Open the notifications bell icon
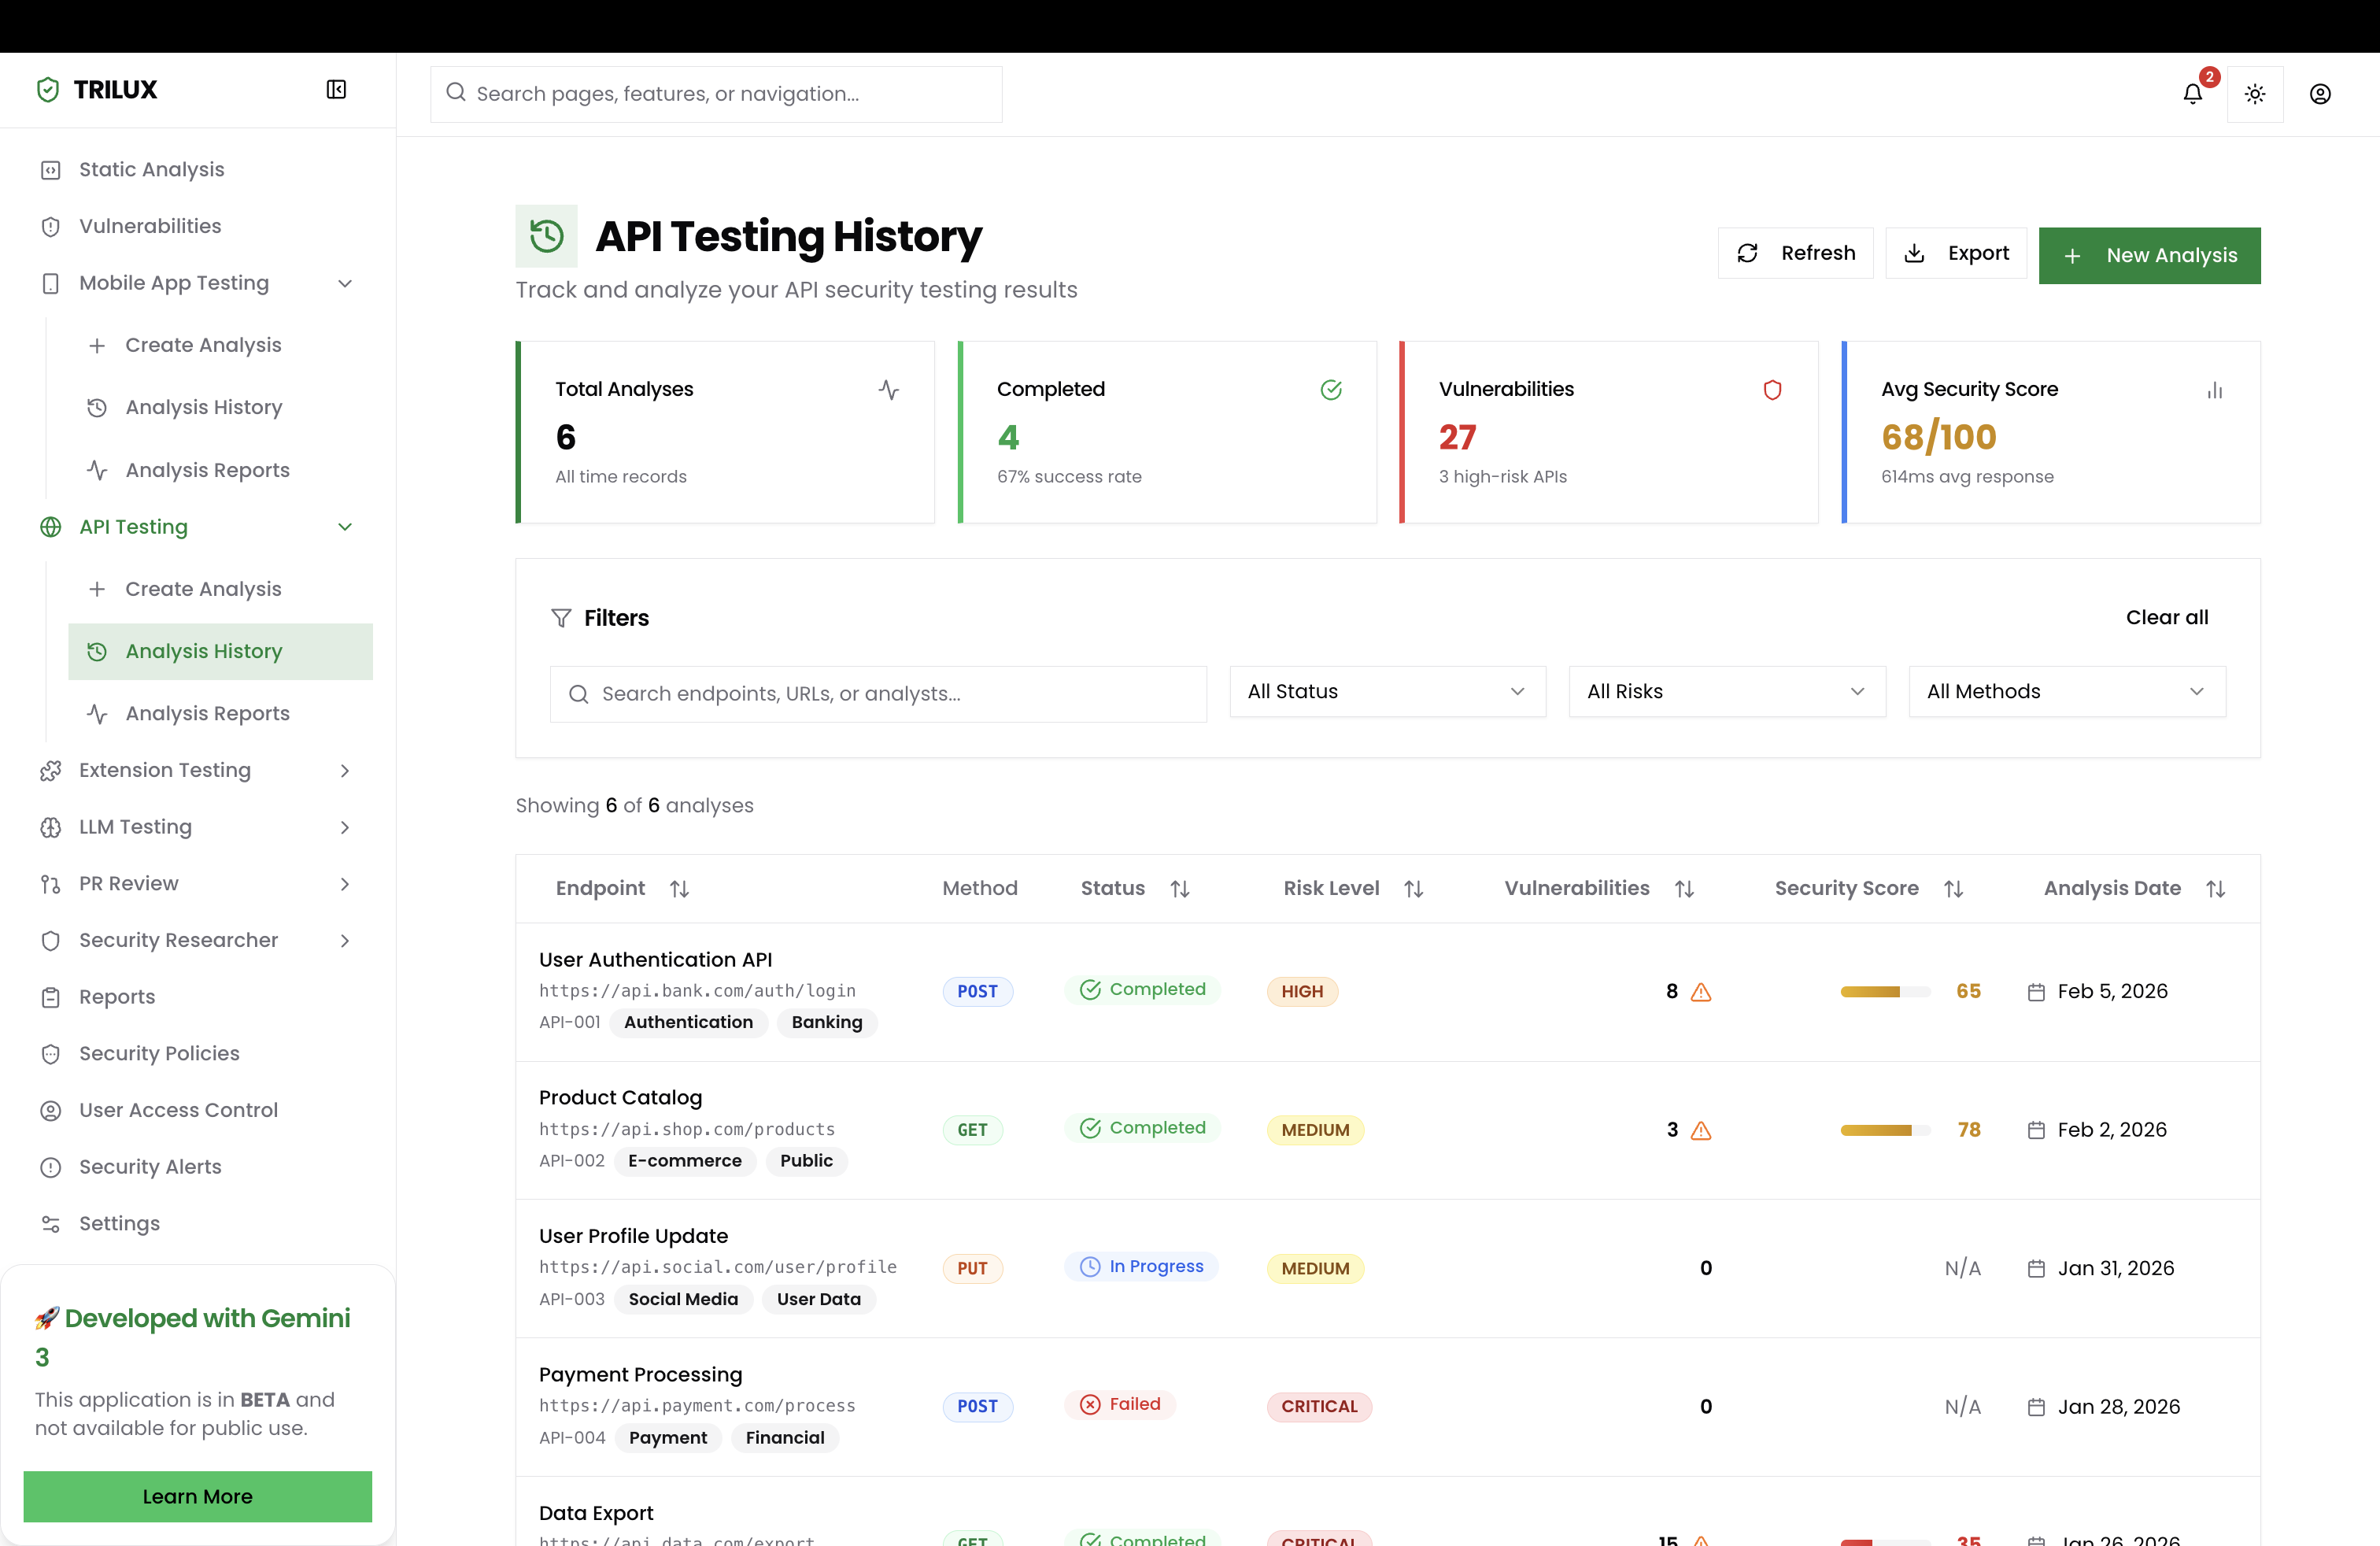 2192,94
